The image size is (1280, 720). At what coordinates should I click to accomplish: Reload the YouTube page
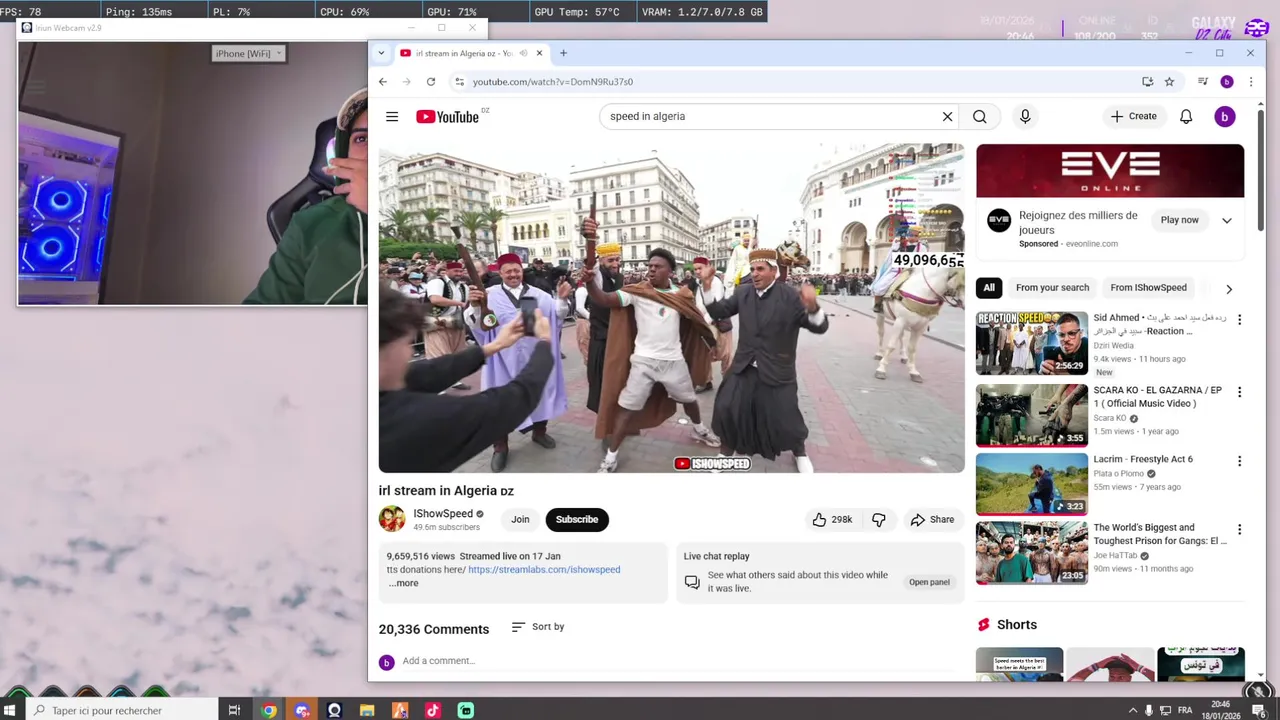[431, 82]
